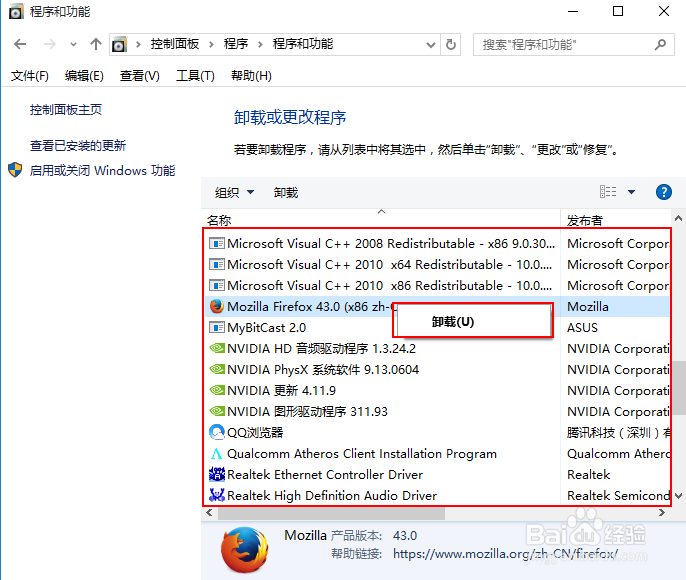Go up one folder level

pyautogui.click(x=96, y=44)
